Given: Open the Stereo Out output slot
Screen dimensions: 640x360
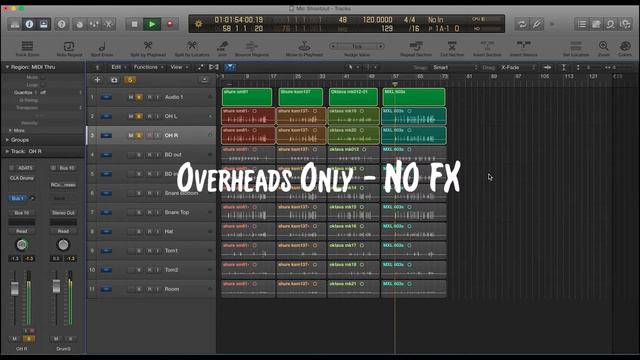Looking at the screenshot, I should pos(63,213).
